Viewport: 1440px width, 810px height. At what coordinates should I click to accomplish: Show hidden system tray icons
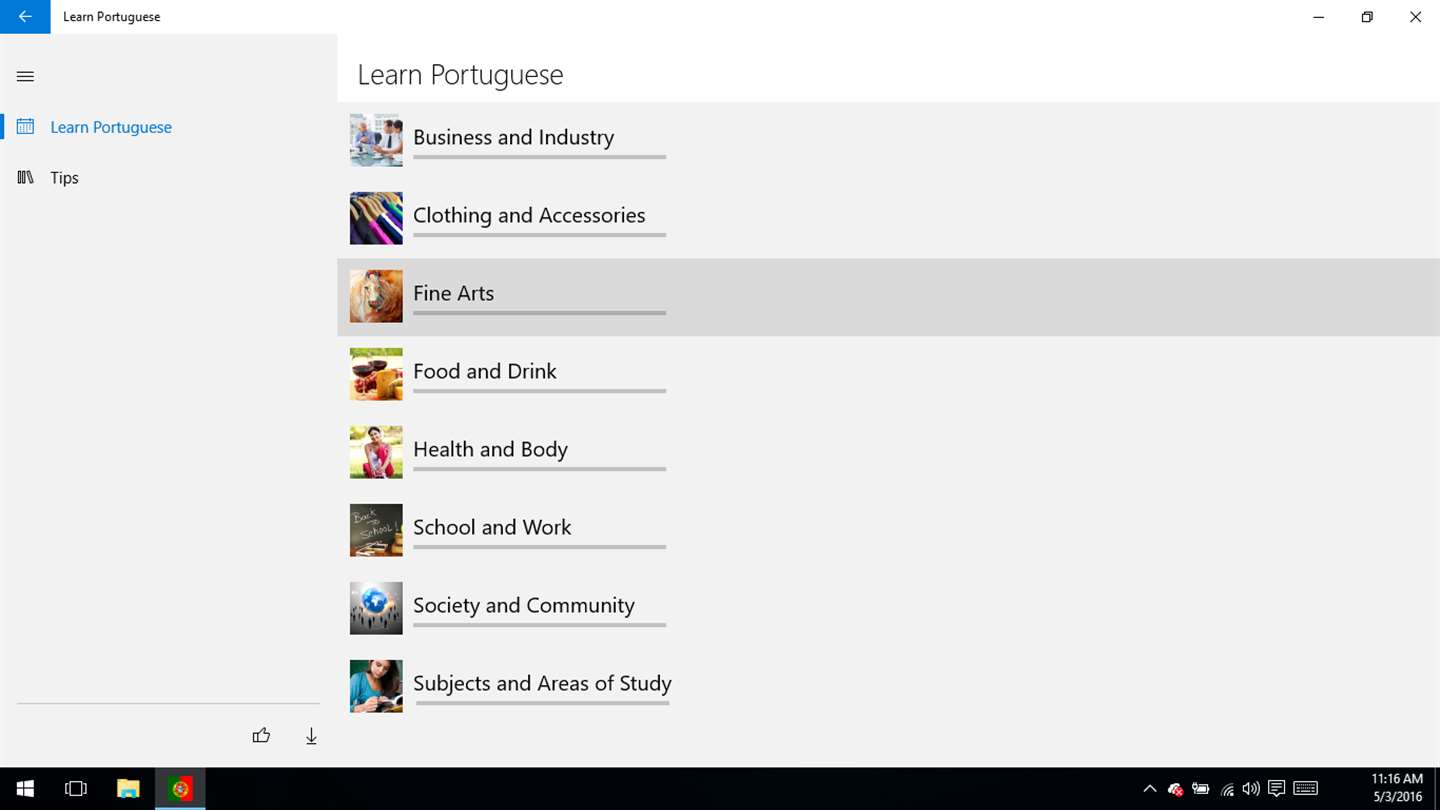tap(1149, 789)
